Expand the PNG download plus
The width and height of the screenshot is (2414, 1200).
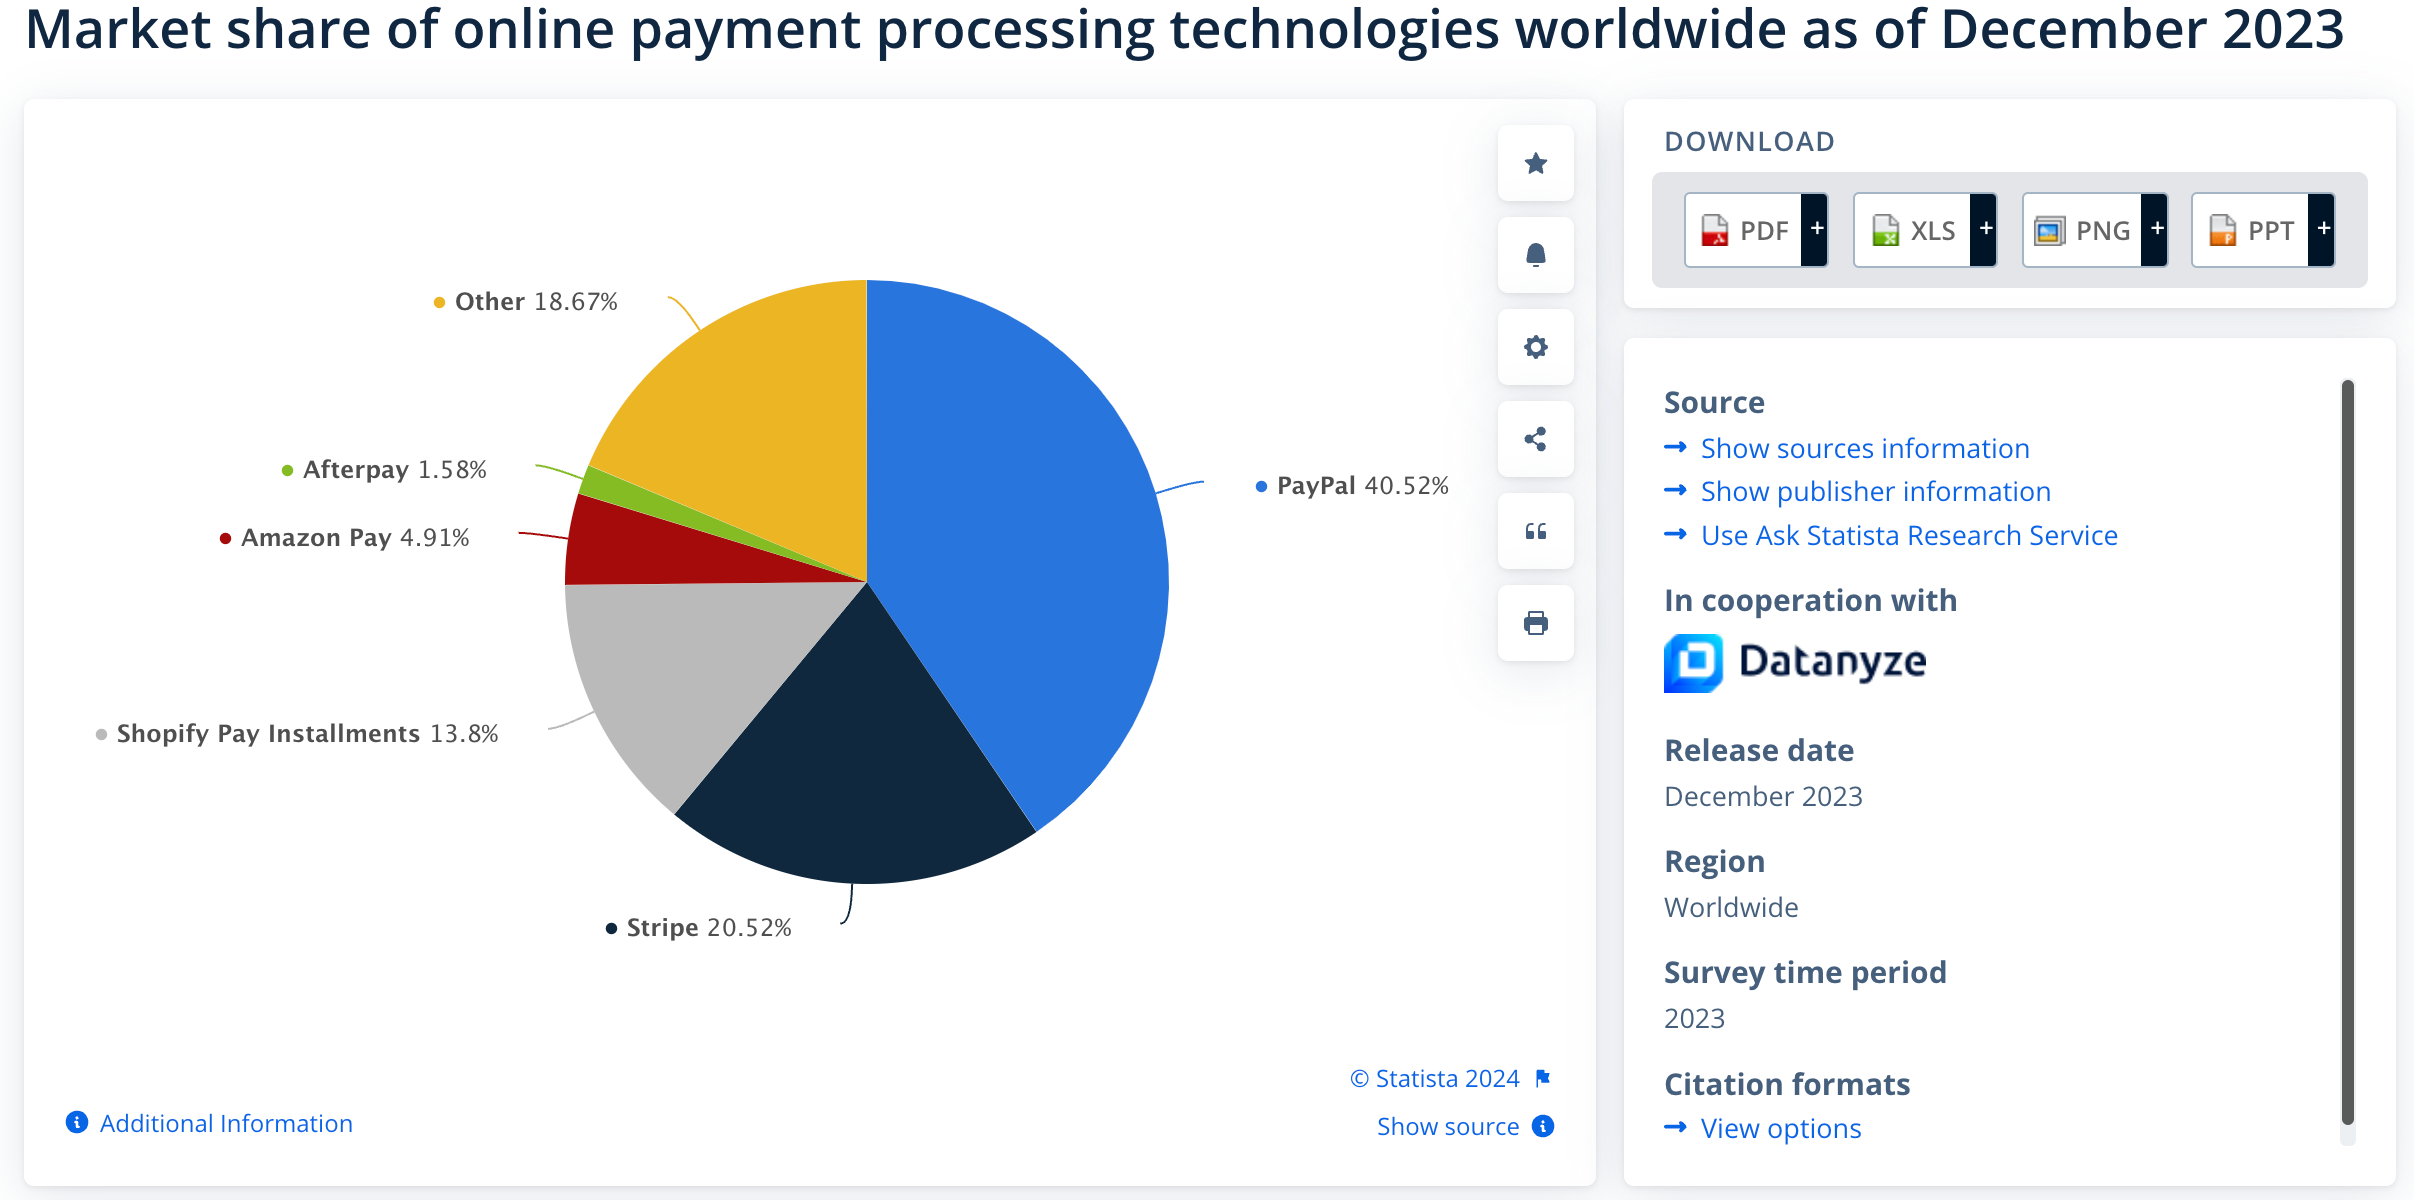point(2156,230)
